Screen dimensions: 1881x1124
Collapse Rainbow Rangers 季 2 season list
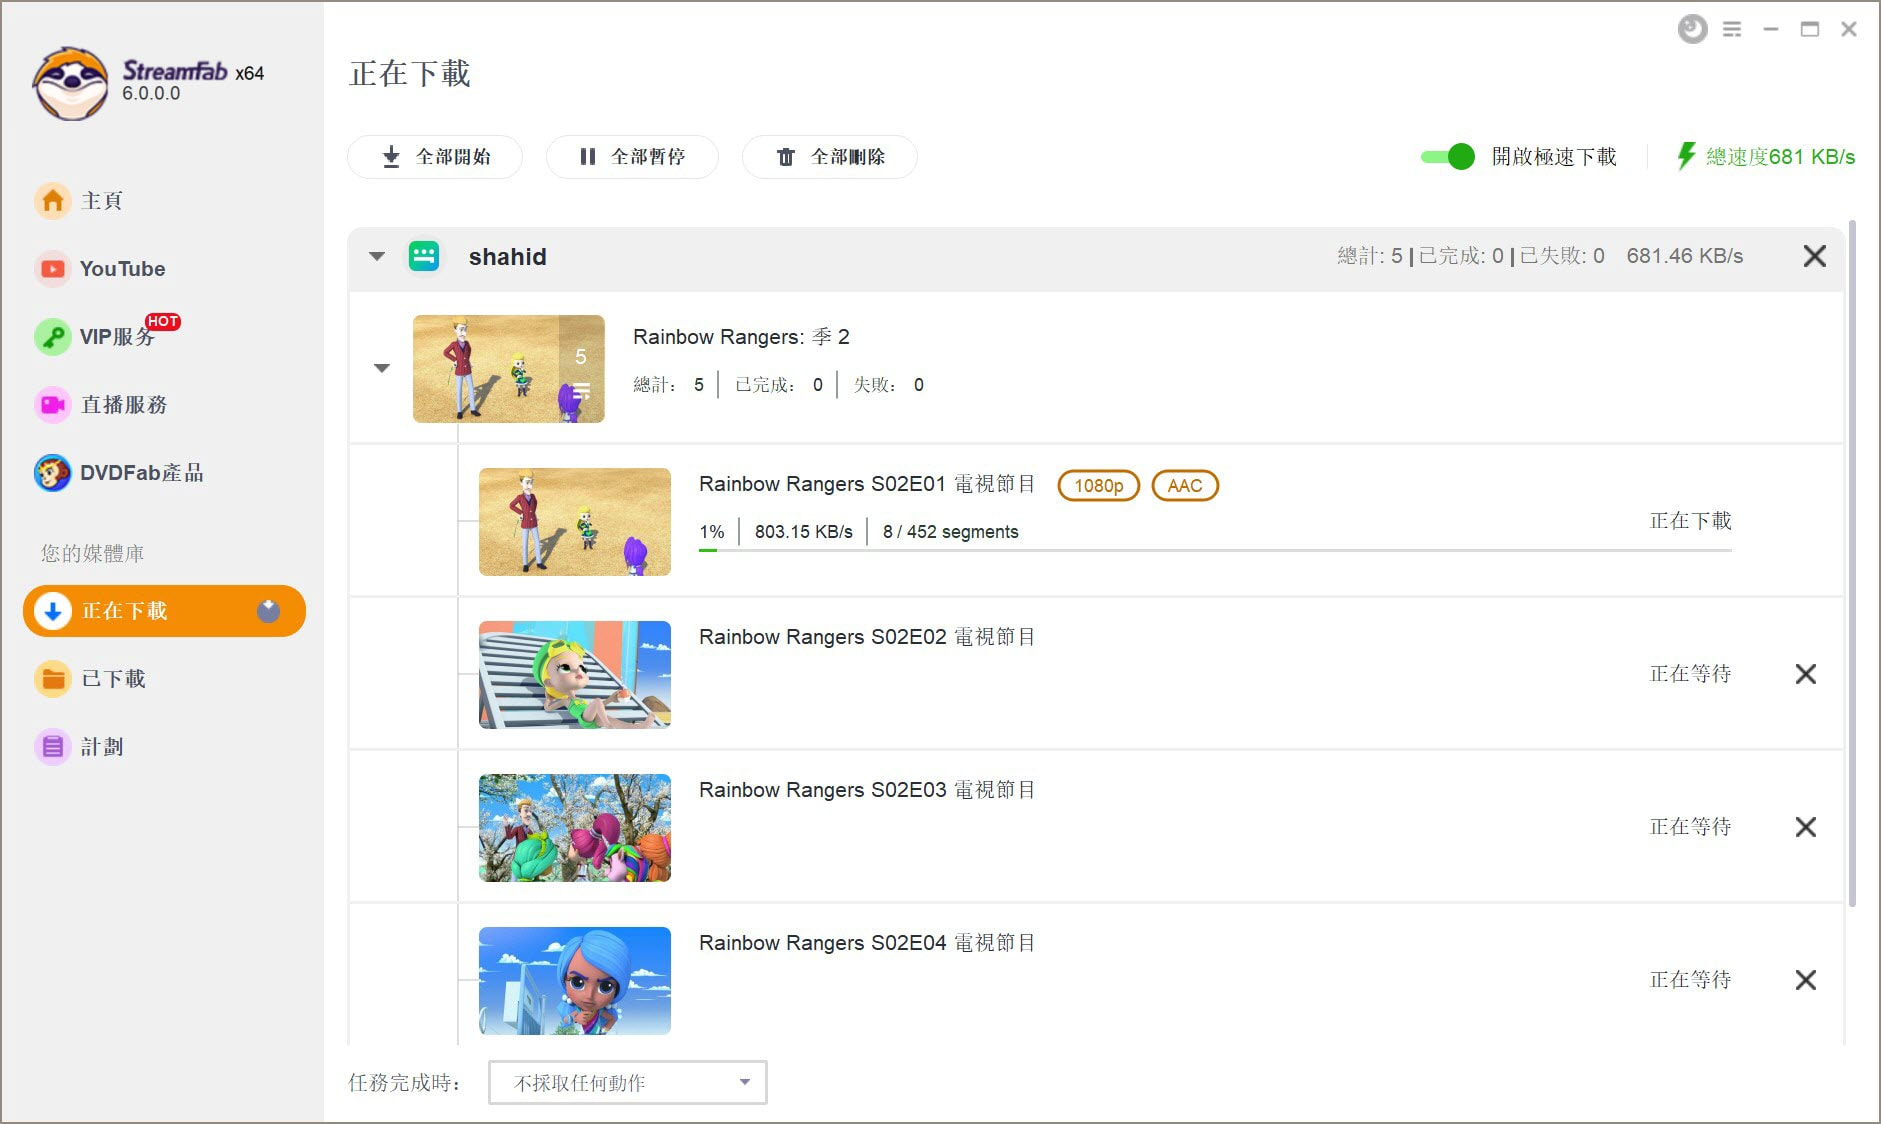(382, 368)
